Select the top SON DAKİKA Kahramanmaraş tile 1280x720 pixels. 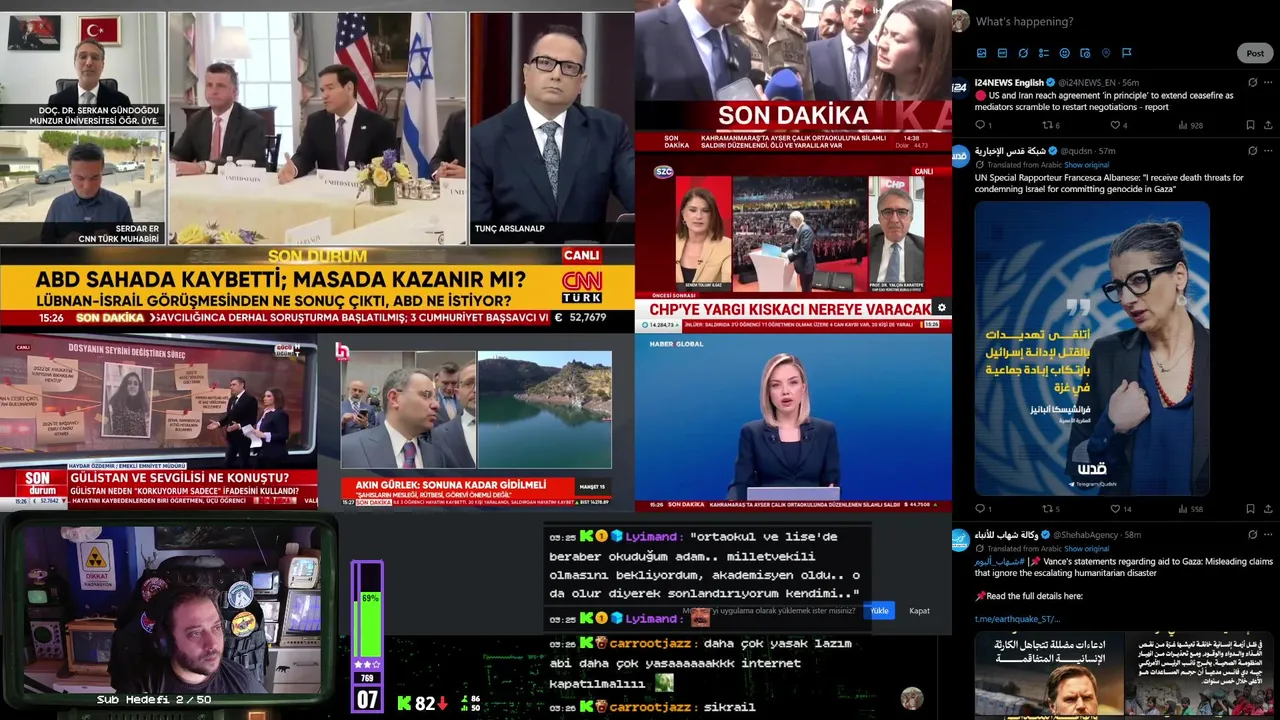(794, 78)
